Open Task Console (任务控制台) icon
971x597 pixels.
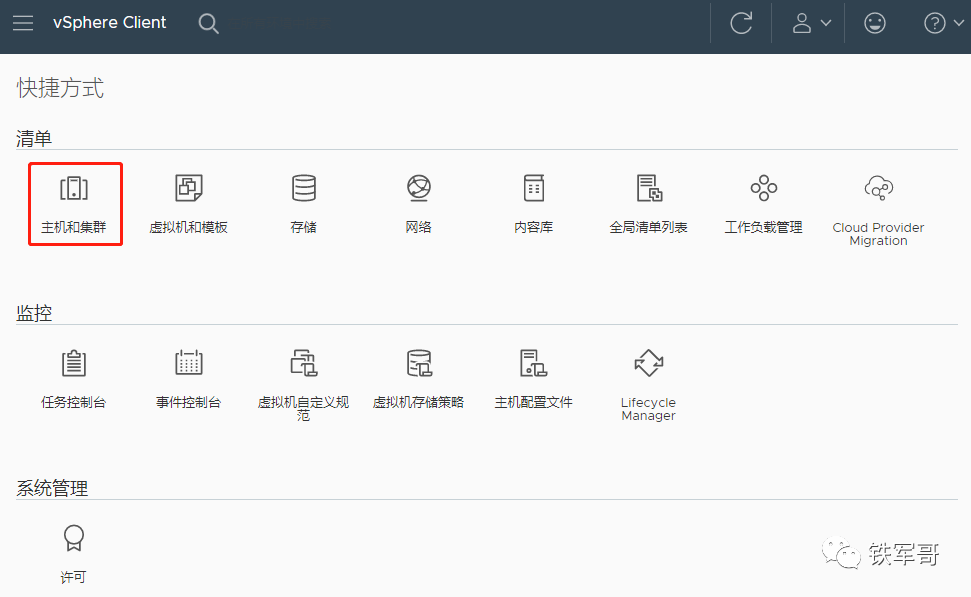click(x=74, y=364)
